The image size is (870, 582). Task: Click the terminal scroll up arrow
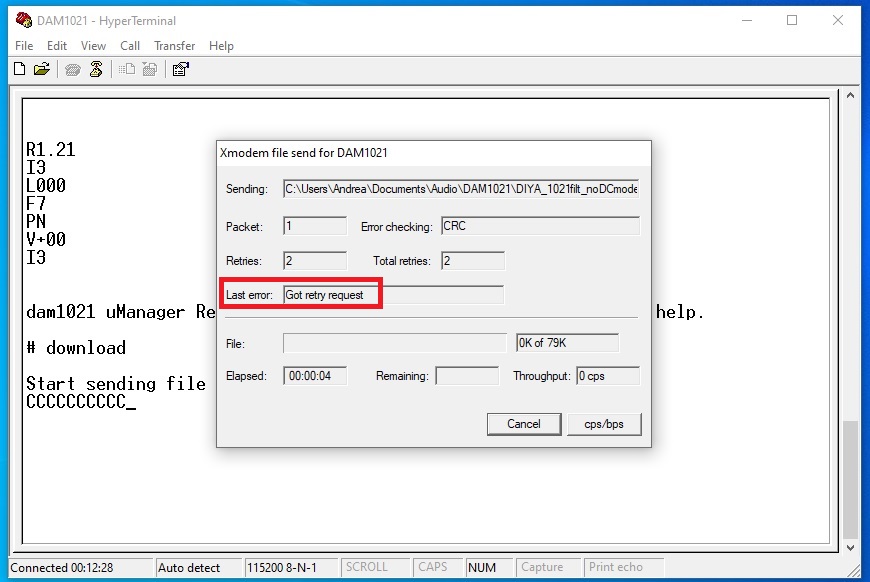tap(850, 95)
